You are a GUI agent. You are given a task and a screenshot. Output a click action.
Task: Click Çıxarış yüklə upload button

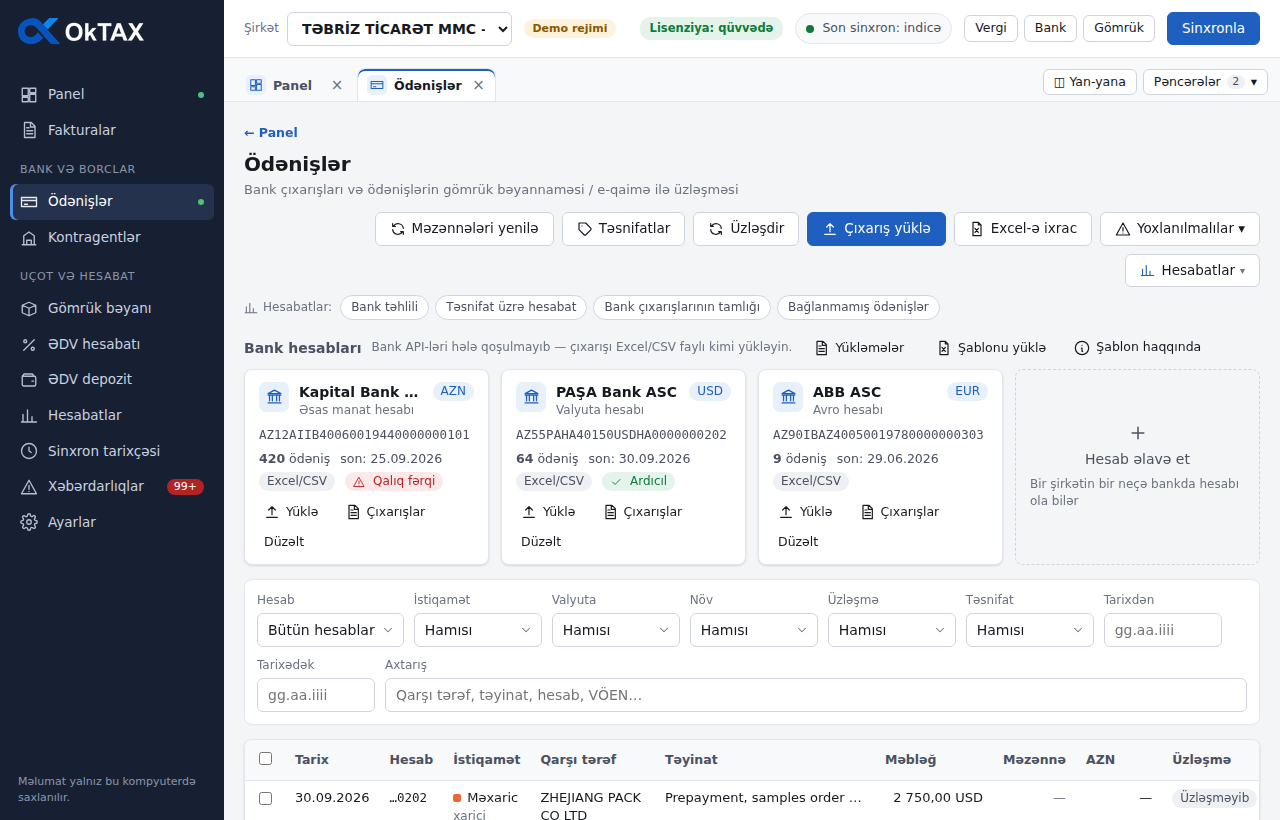[876, 228]
